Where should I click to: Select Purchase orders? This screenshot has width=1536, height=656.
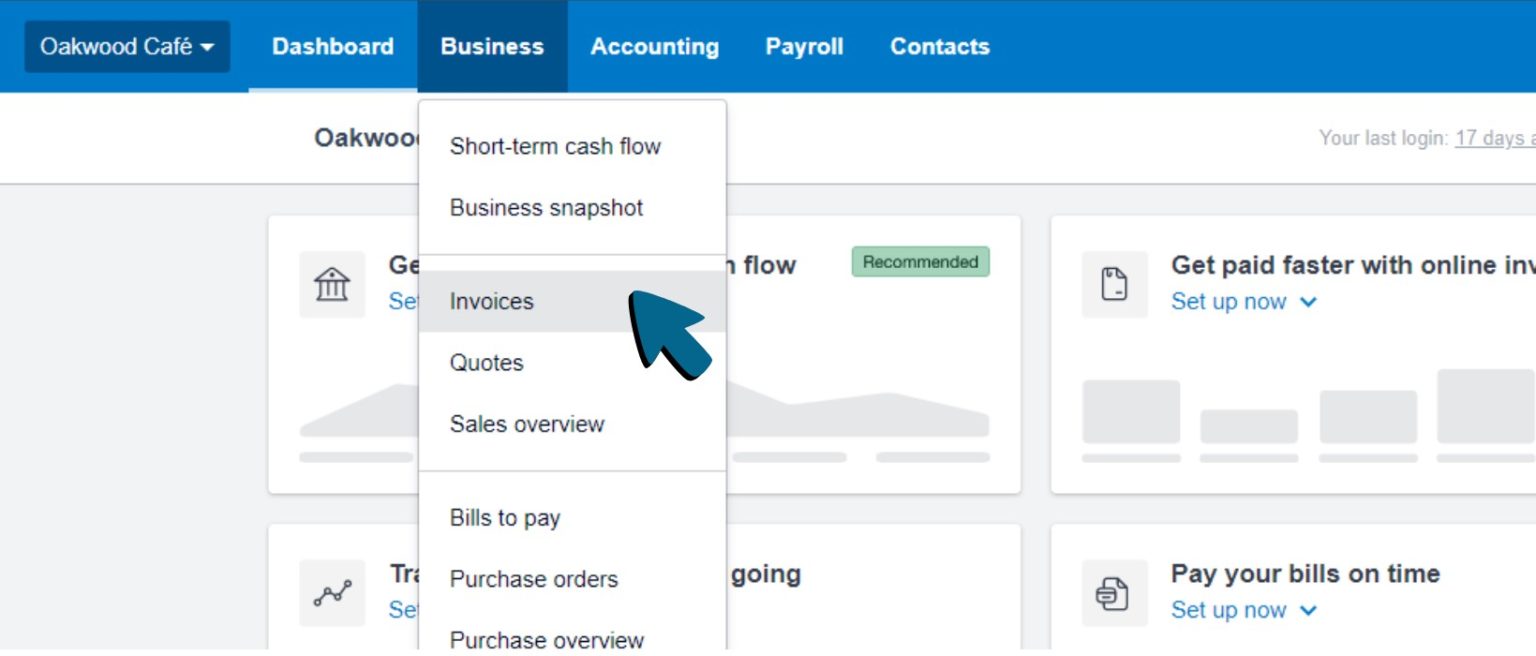tap(534, 579)
